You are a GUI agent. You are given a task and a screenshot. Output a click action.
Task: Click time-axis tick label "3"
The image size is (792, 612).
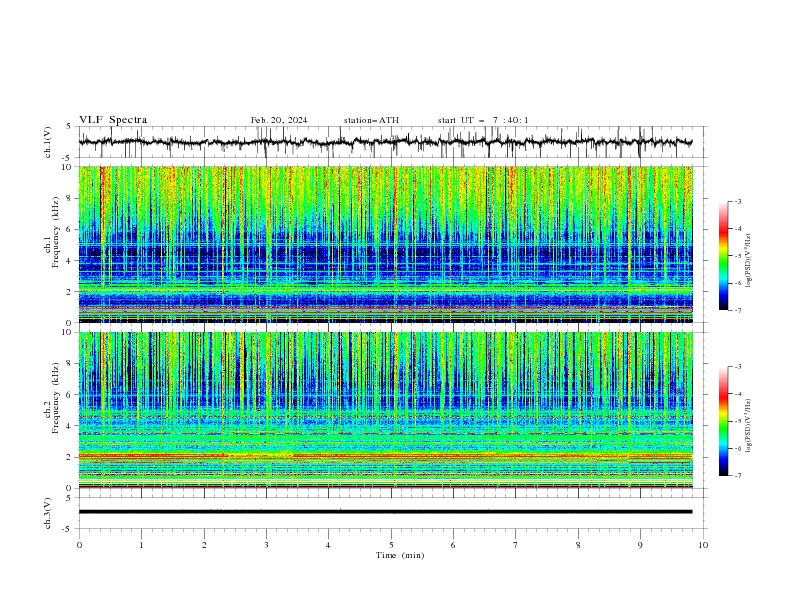pos(266,545)
